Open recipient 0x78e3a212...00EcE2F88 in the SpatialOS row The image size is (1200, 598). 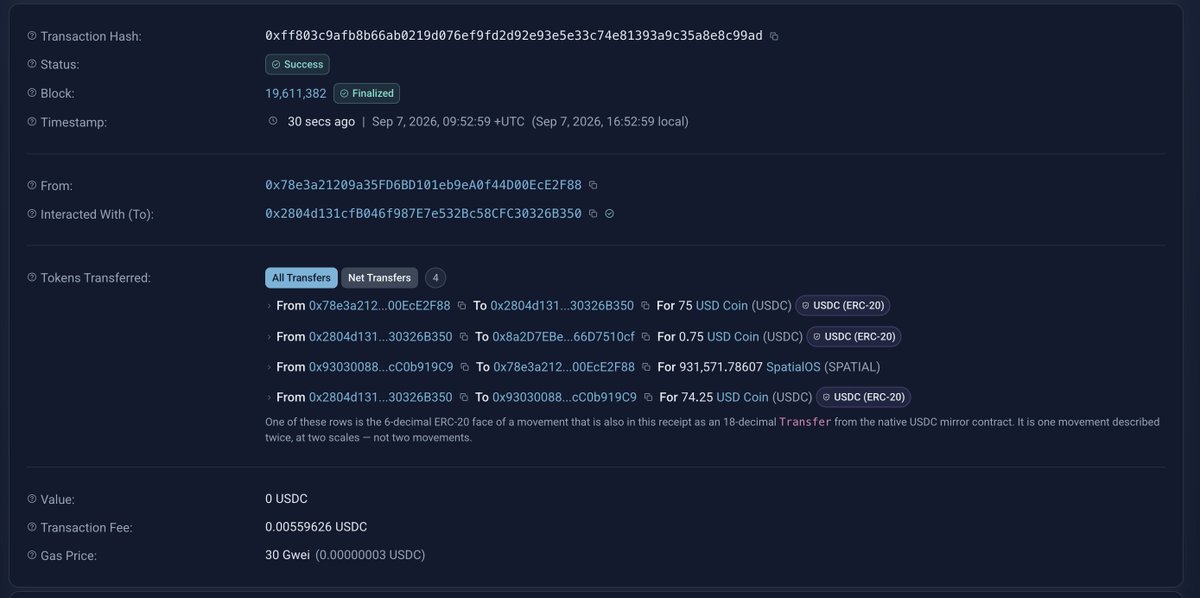click(564, 367)
